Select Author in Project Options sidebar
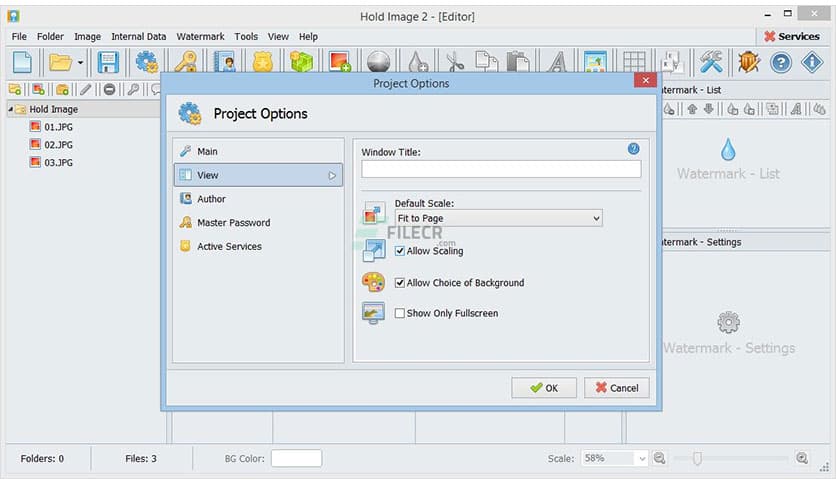The height and width of the screenshot is (484, 836). coord(258,199)
